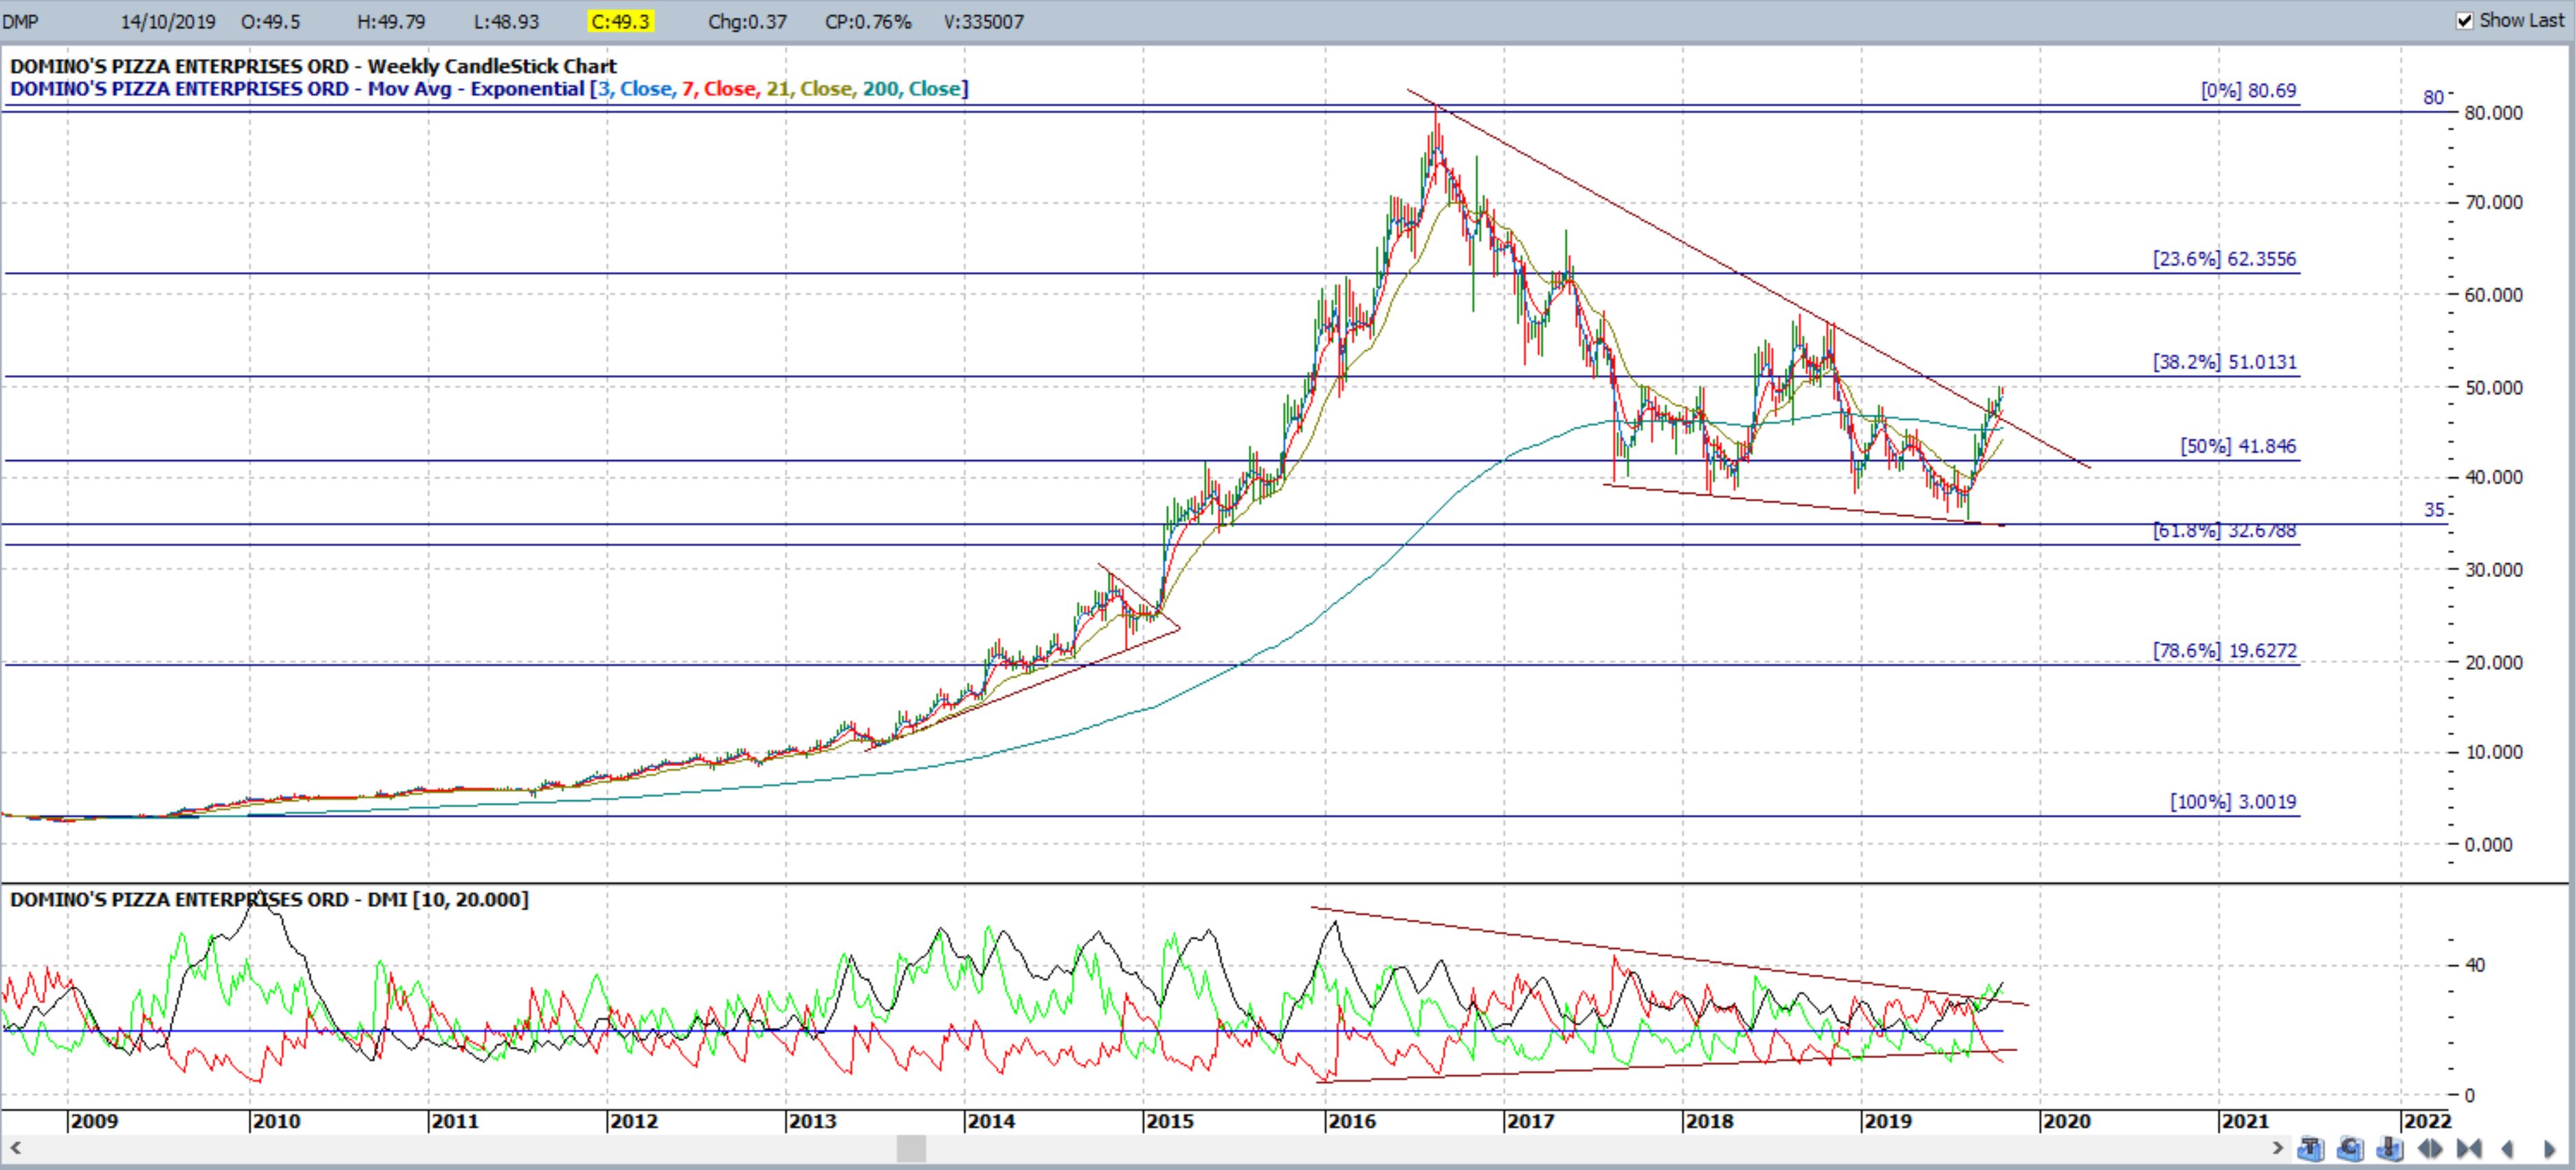Click the [61.8%] 32.6788 Fibonacci label

(x=2224, y=530)
